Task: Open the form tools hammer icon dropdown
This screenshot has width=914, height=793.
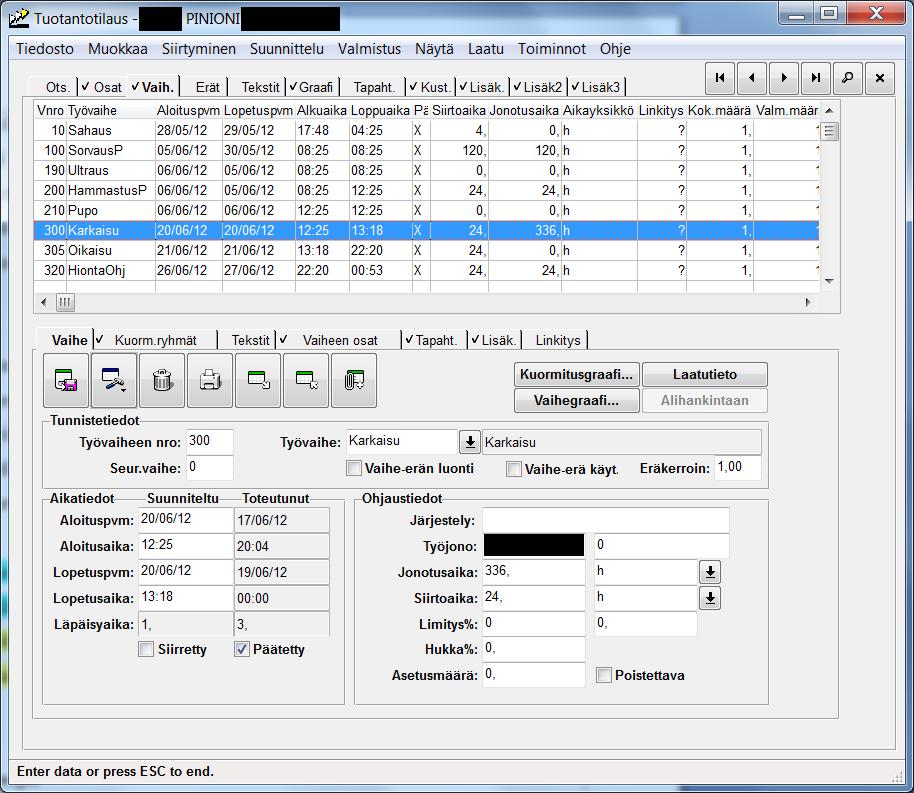Action: pyautogui.click(x=114, y=380)
